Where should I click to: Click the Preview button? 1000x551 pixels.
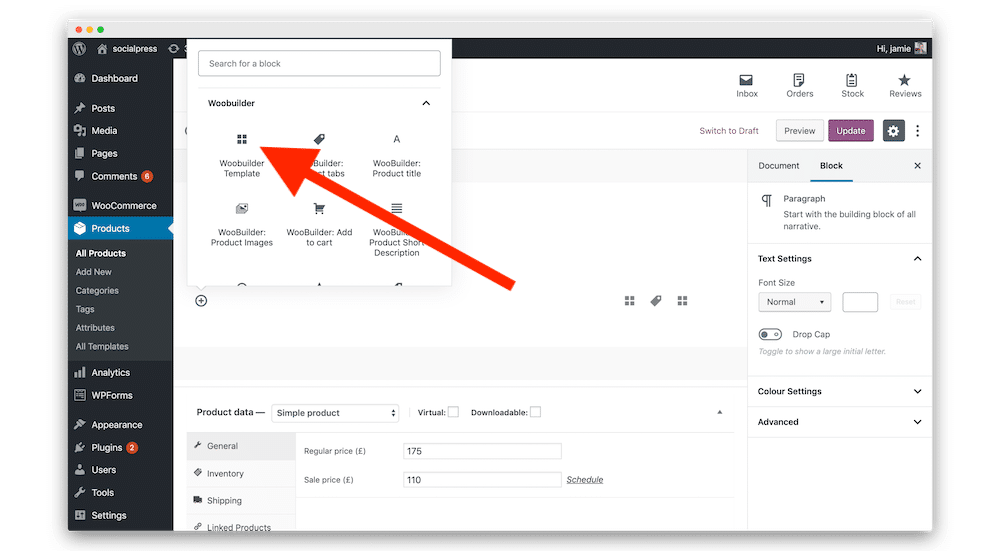[800, 131]
